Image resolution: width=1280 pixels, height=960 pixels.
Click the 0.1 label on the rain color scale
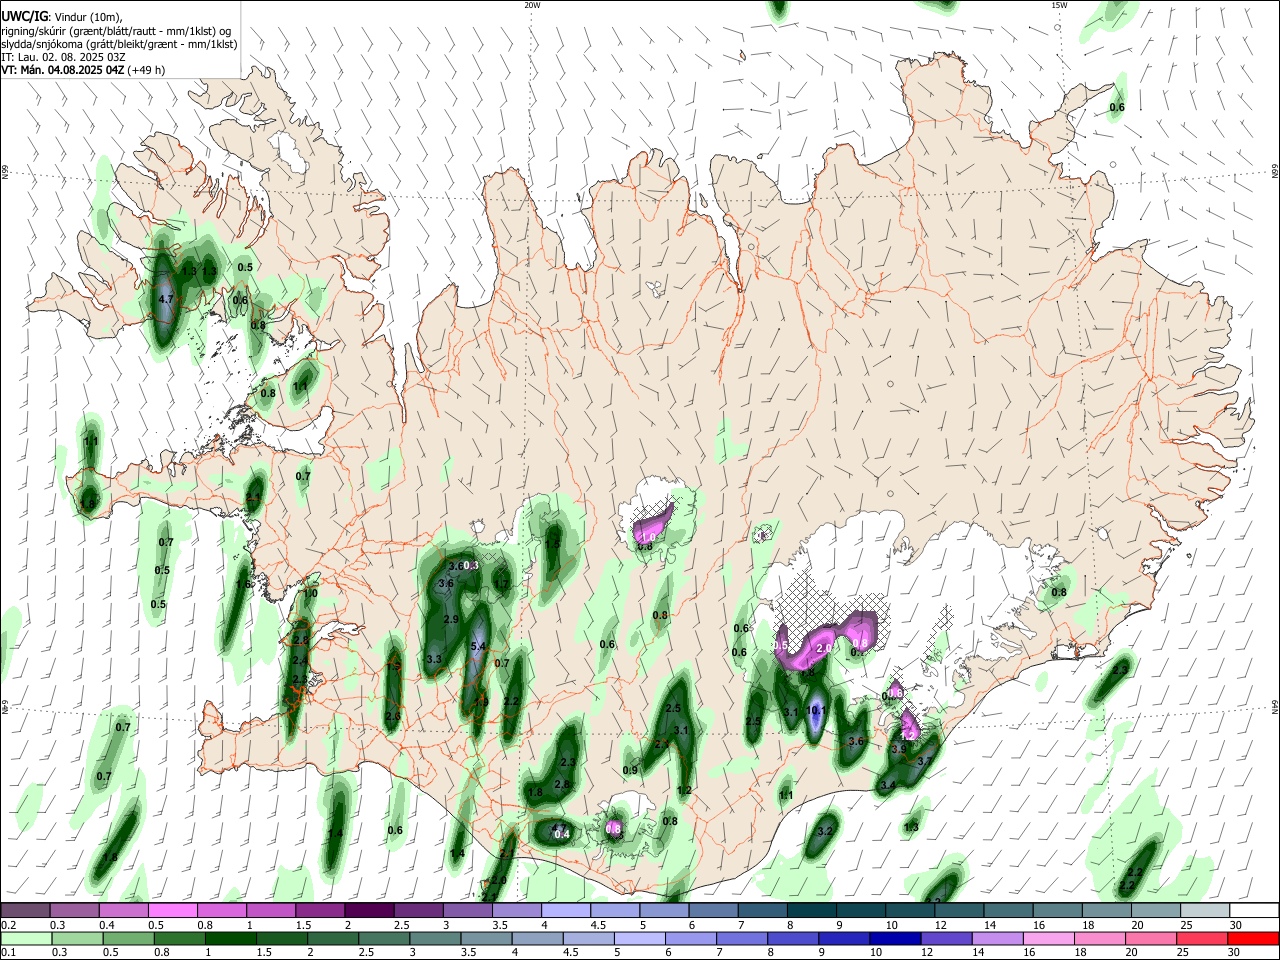pos(8,953)
